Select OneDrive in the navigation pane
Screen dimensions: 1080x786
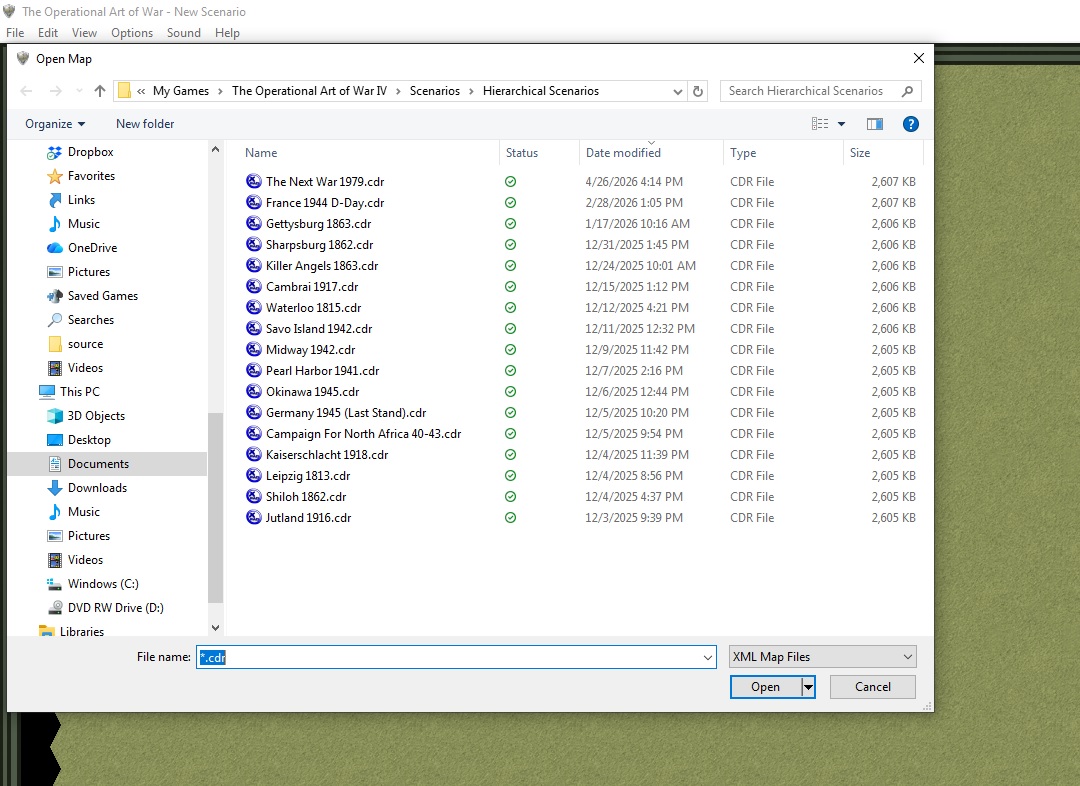92,248
